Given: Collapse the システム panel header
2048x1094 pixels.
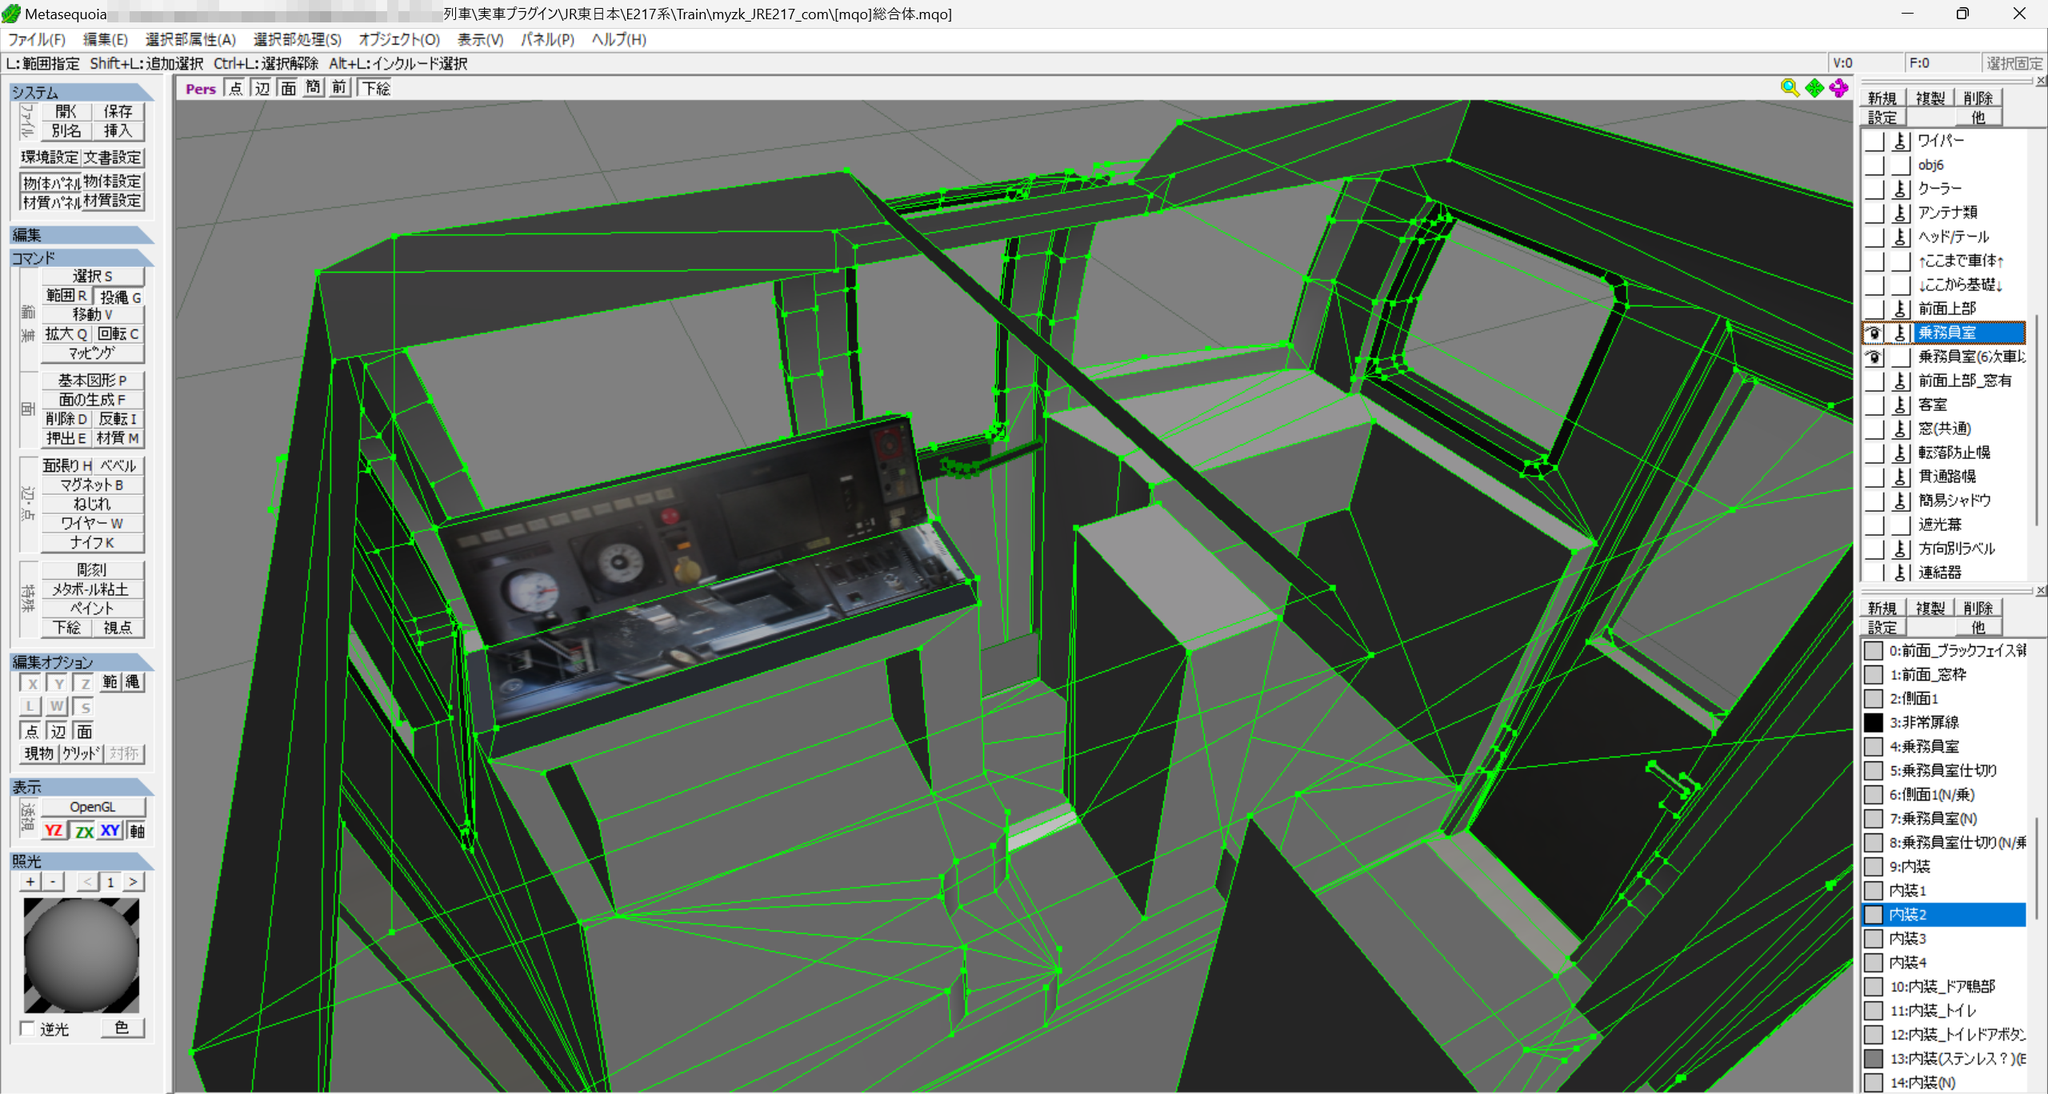Looking at the screenshot, I should coord(82,92).
